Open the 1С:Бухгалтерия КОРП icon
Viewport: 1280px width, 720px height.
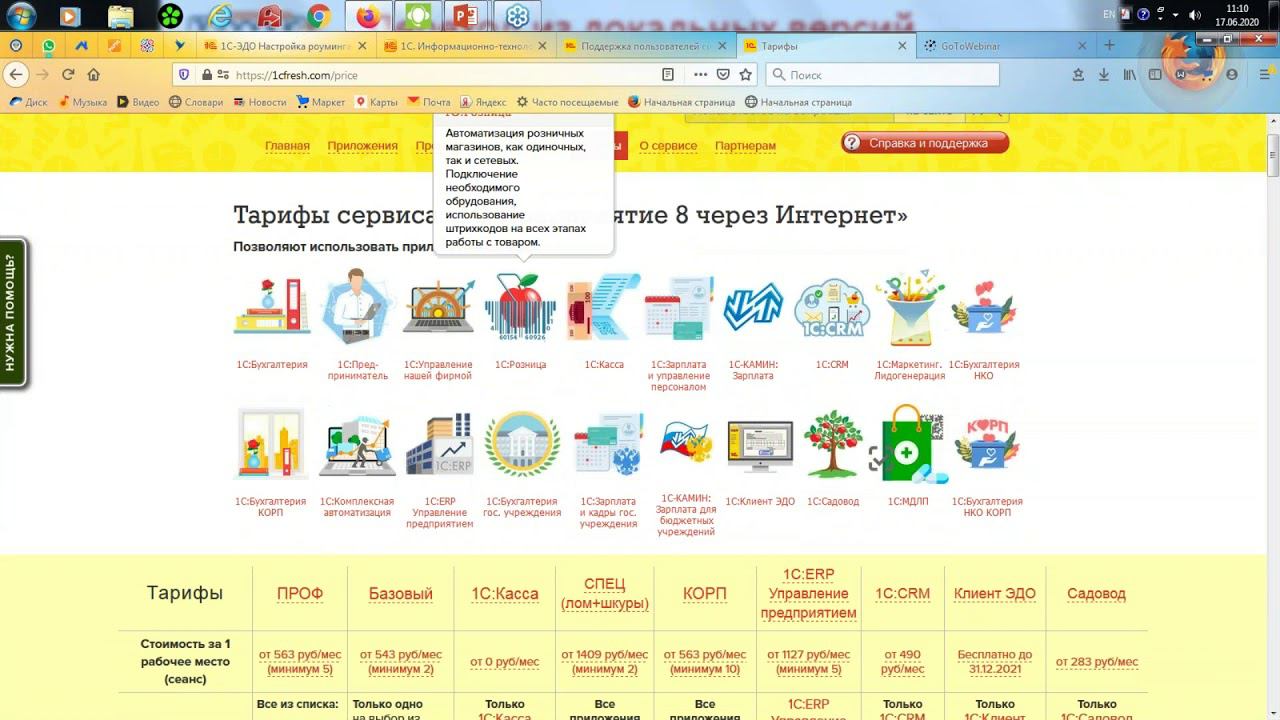pos(271,444)
